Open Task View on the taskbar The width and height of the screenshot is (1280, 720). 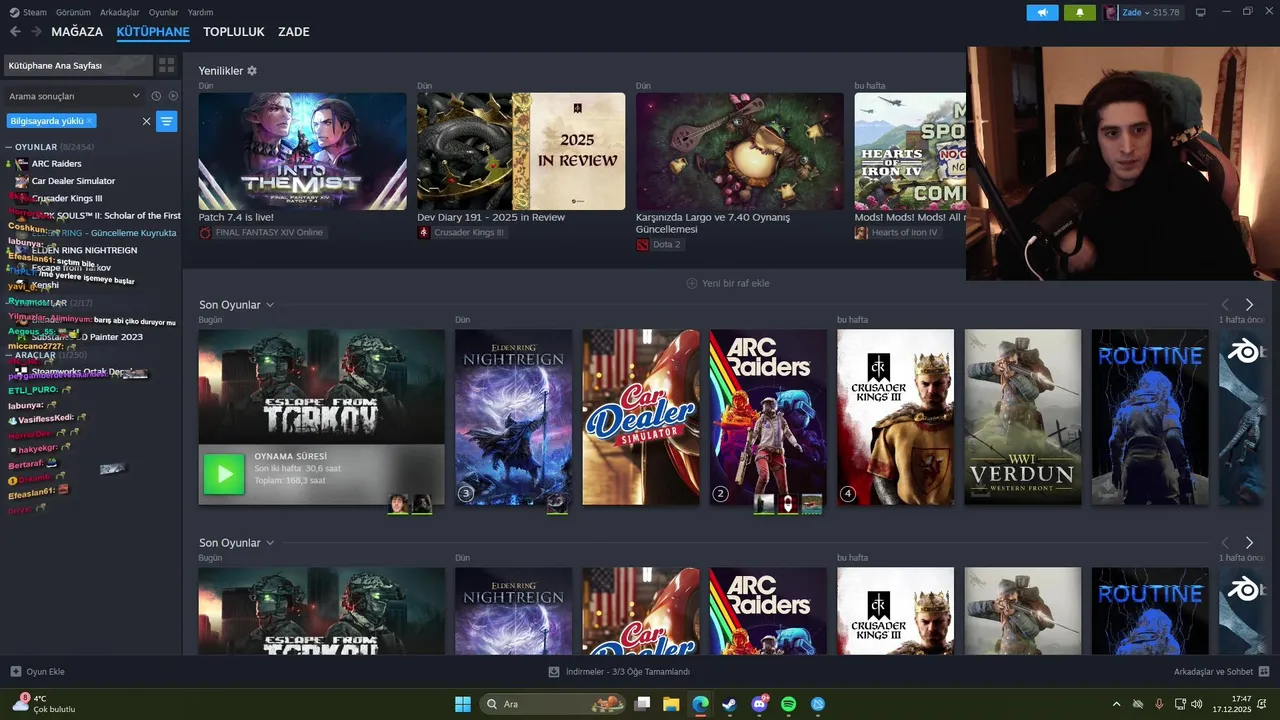[x=643, y=704]
